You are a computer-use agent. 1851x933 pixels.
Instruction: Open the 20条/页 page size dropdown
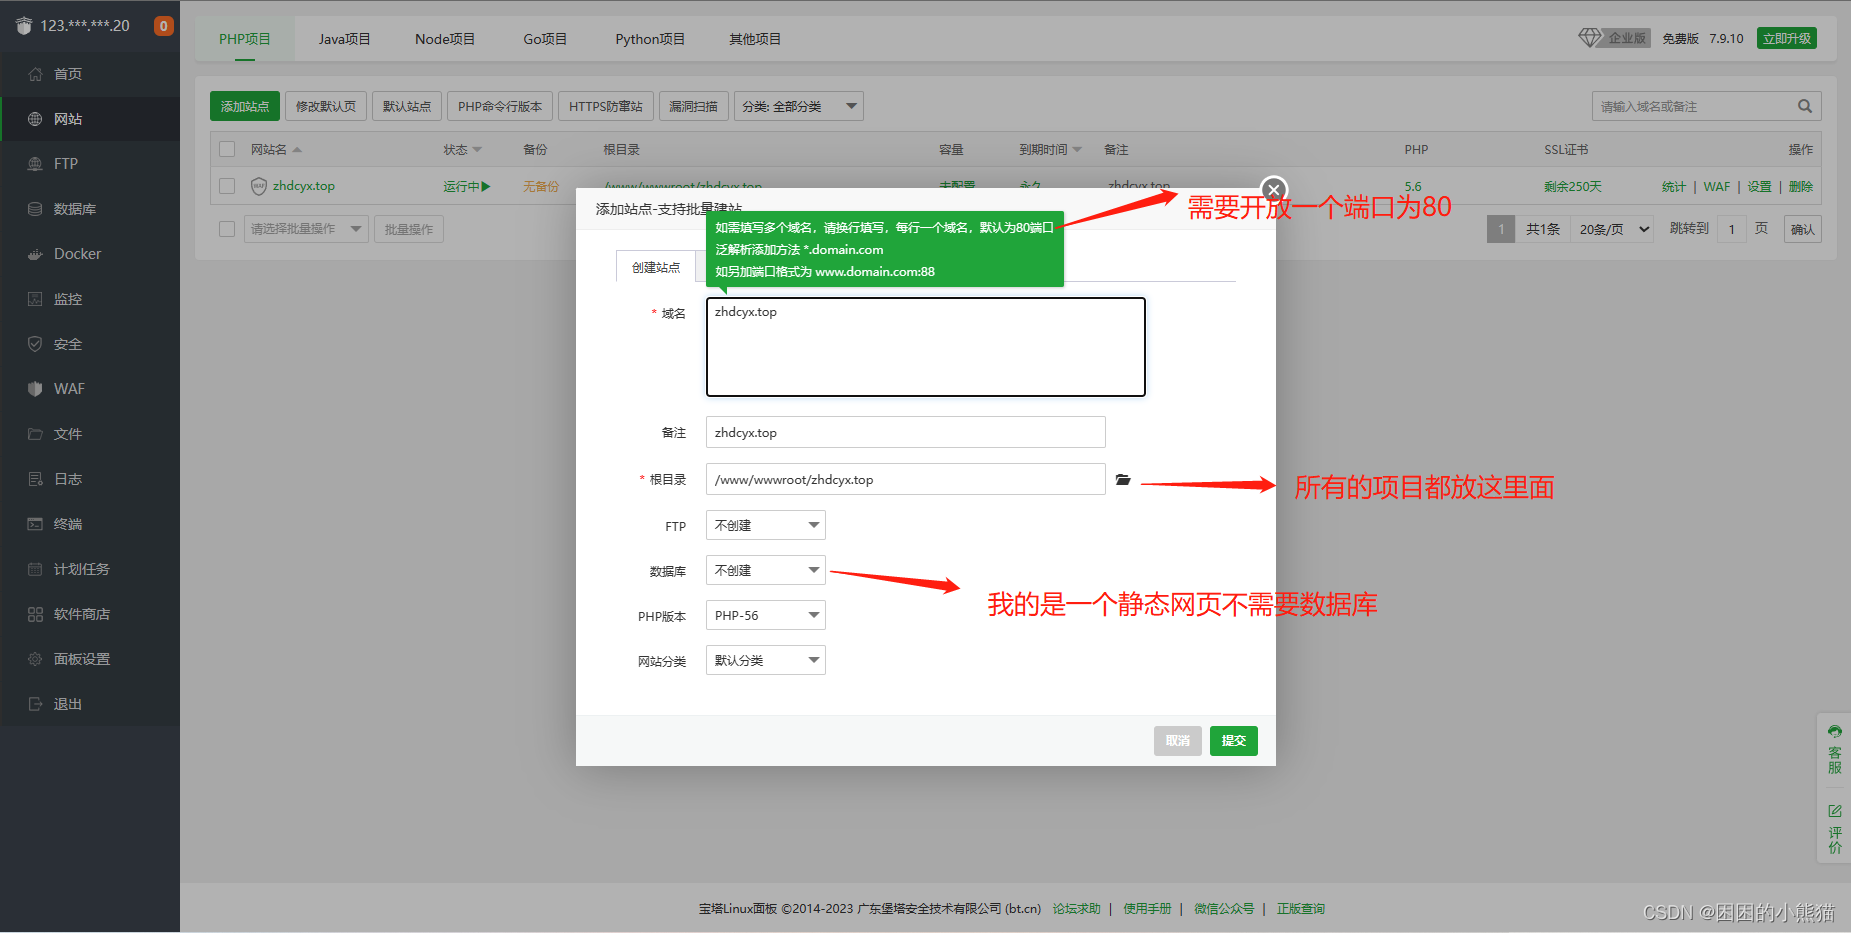pos(1612,229)
